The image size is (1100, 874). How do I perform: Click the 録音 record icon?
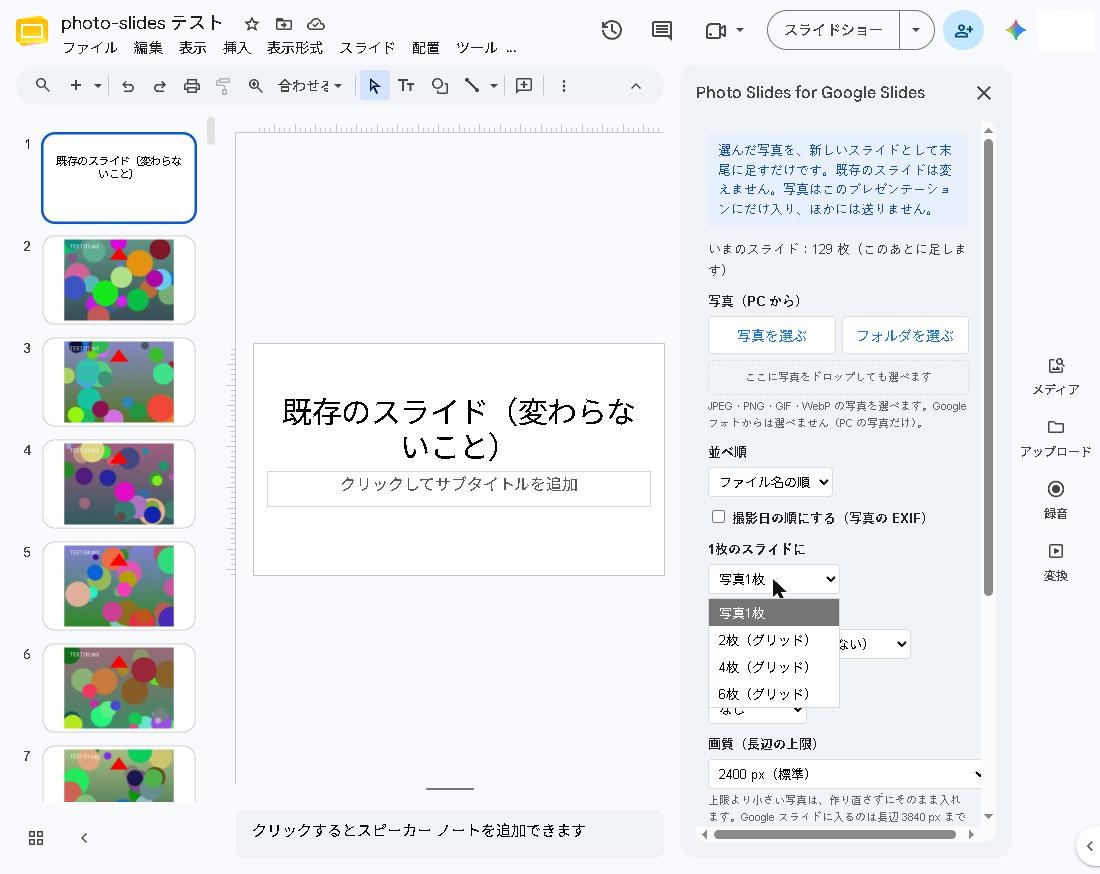pos(1056,489)
